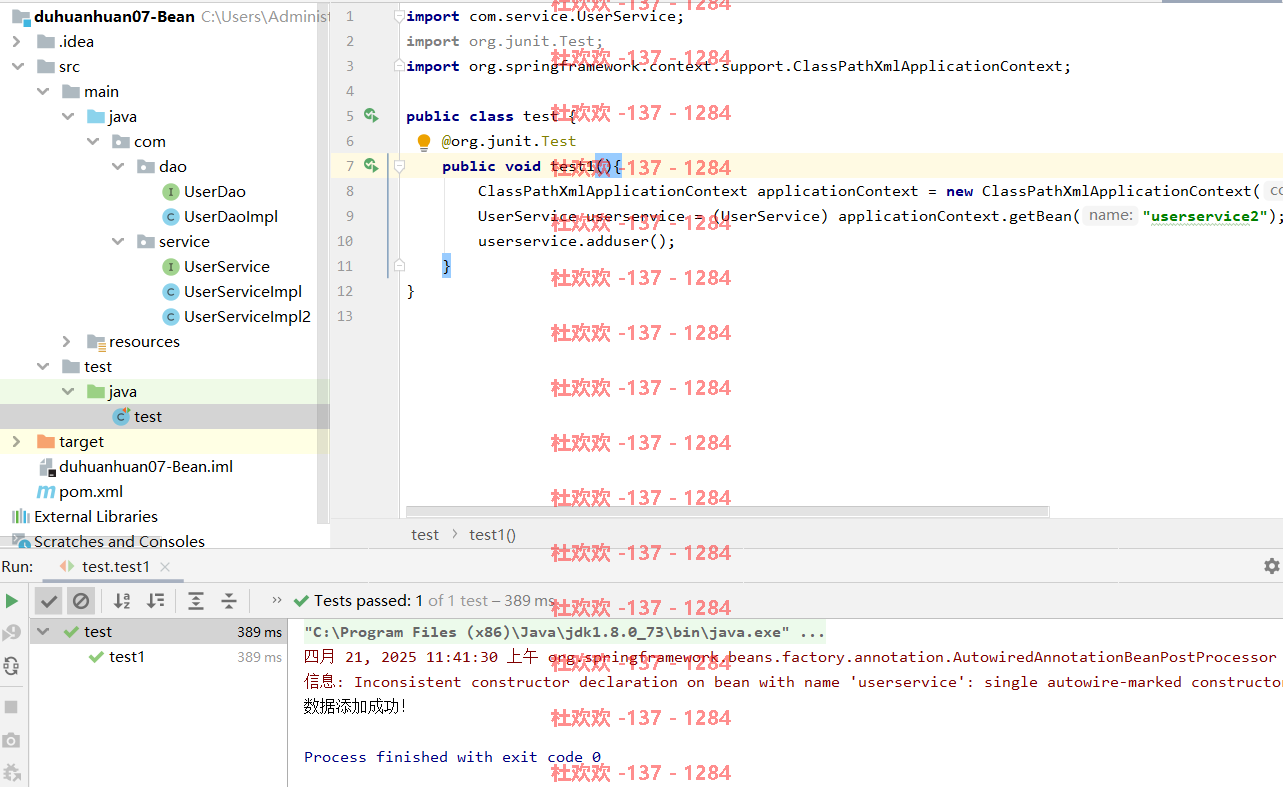Viewport: 1283px width, 787px height.
Task: Switch to the test.test1 run tab
Action: coord(115,567)
